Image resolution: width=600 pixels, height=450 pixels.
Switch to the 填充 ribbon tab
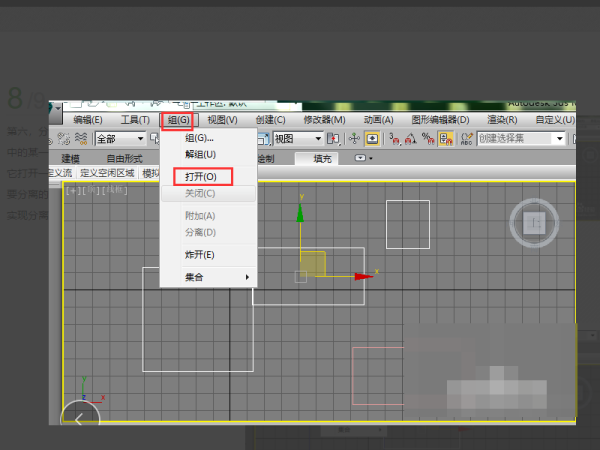(x=317, y=158)
